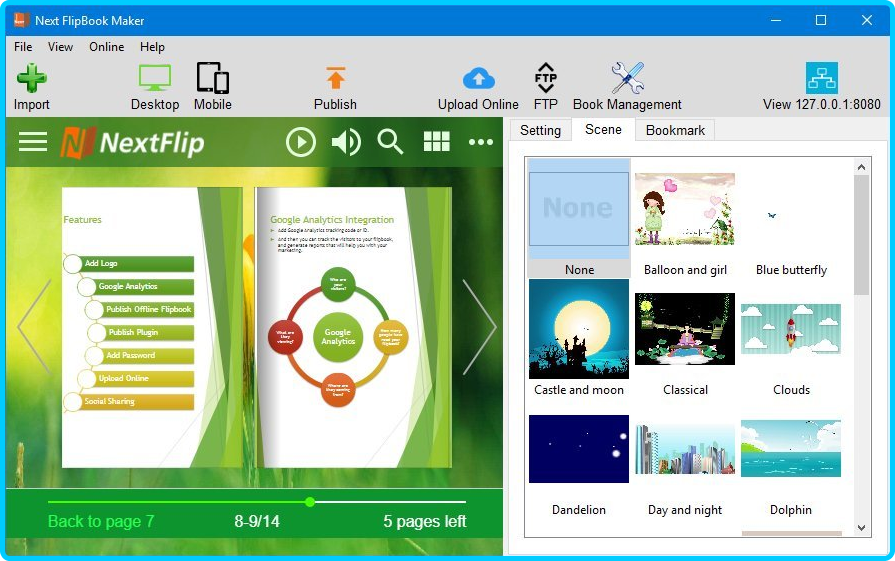Click Upload Online bar on left page
The width and height of the screenshot is (895, 561).
tap(136, 378)
